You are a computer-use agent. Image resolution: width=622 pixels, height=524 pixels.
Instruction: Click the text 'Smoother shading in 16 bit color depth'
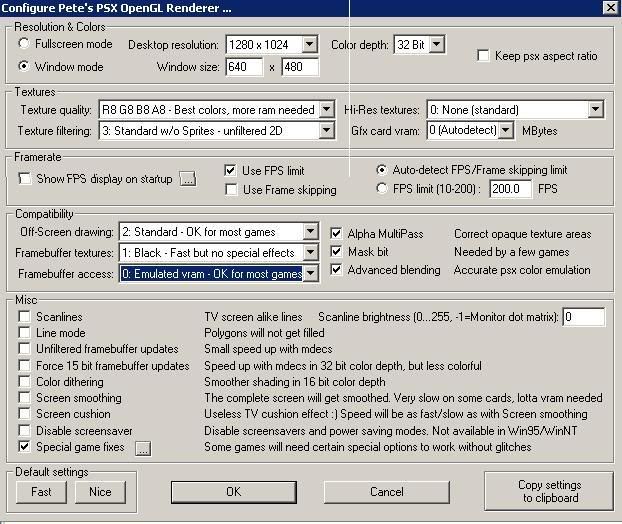click(x=295, y=382)
